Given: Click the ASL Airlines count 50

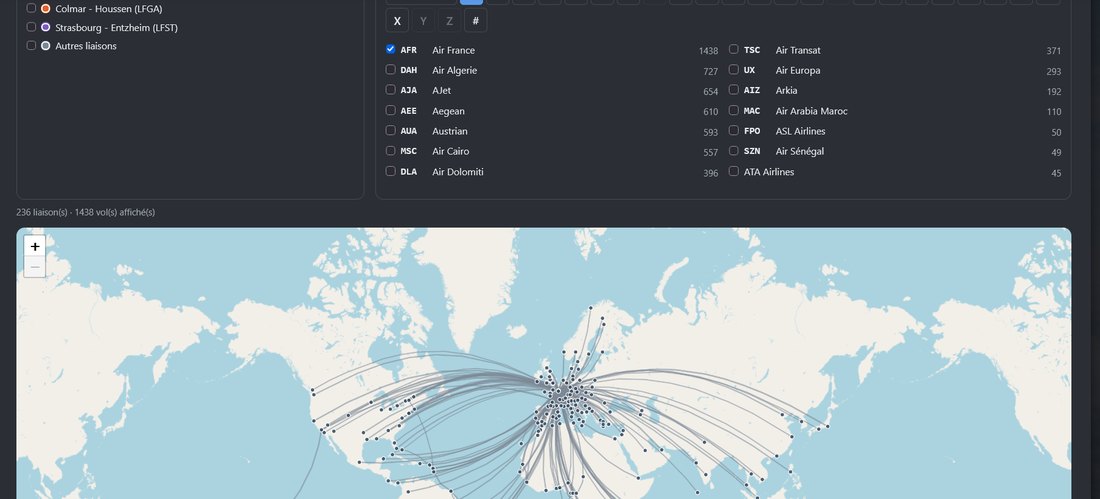Looking at the screenshot, I should click(x=1057, y=133).
